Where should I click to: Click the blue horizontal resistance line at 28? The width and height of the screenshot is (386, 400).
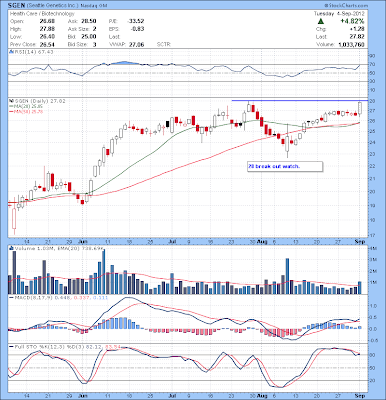pyautogui.click(x=300, y=100)
